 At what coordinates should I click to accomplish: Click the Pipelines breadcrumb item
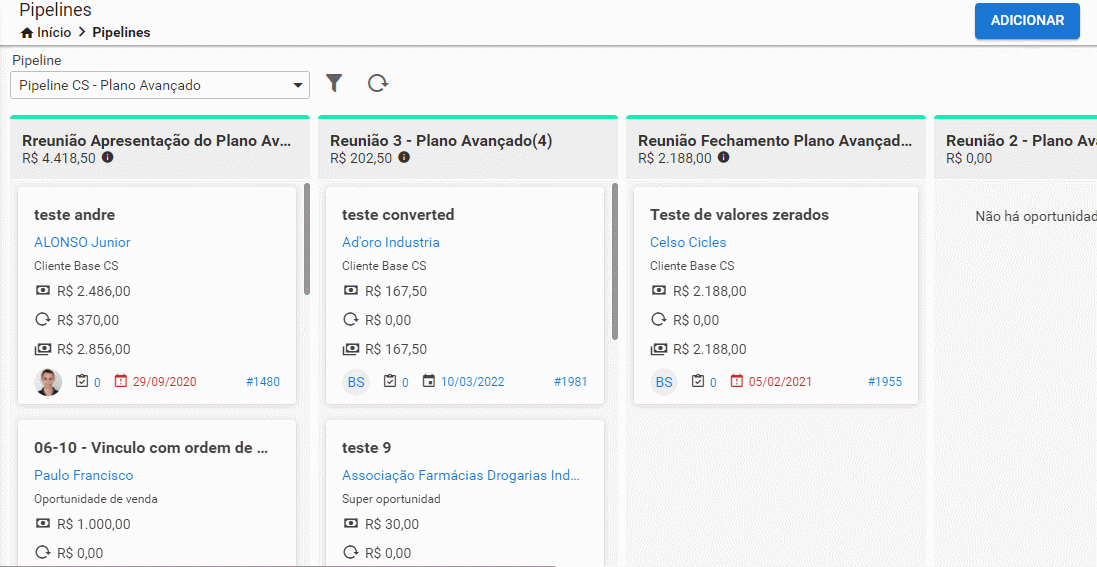click(x=121, y=32)
